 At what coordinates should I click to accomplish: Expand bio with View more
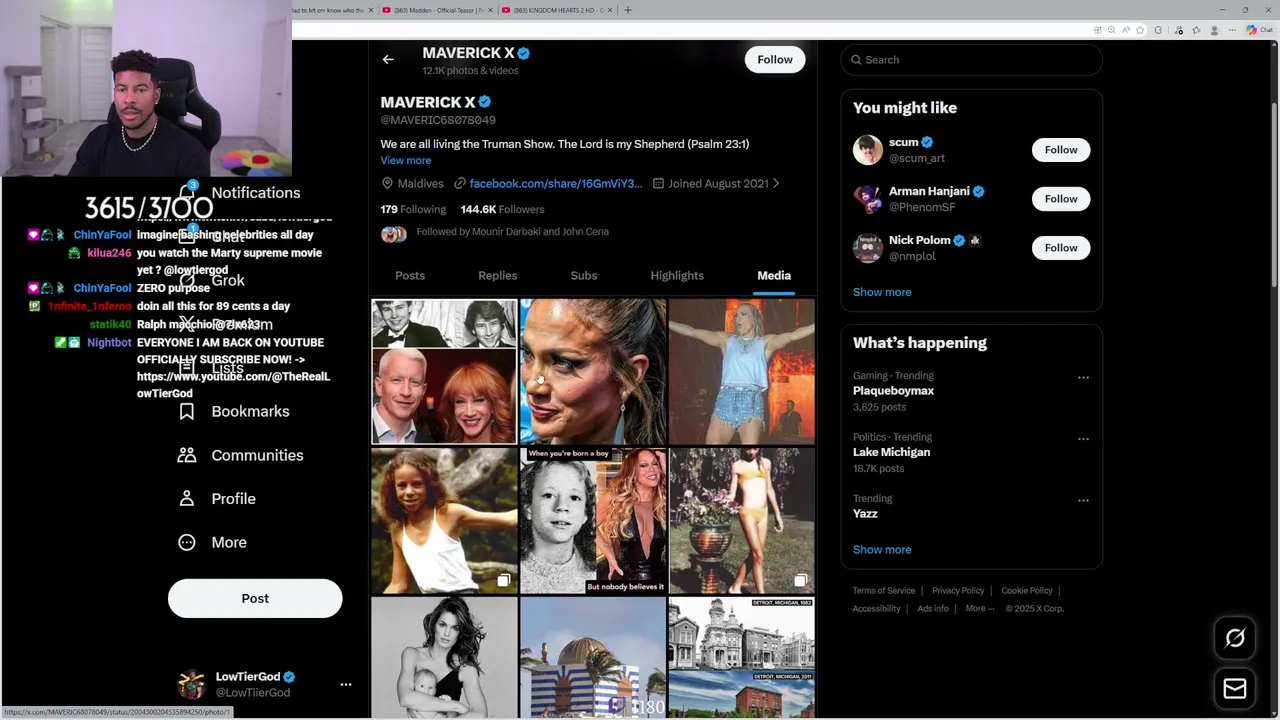coord(406,160)
